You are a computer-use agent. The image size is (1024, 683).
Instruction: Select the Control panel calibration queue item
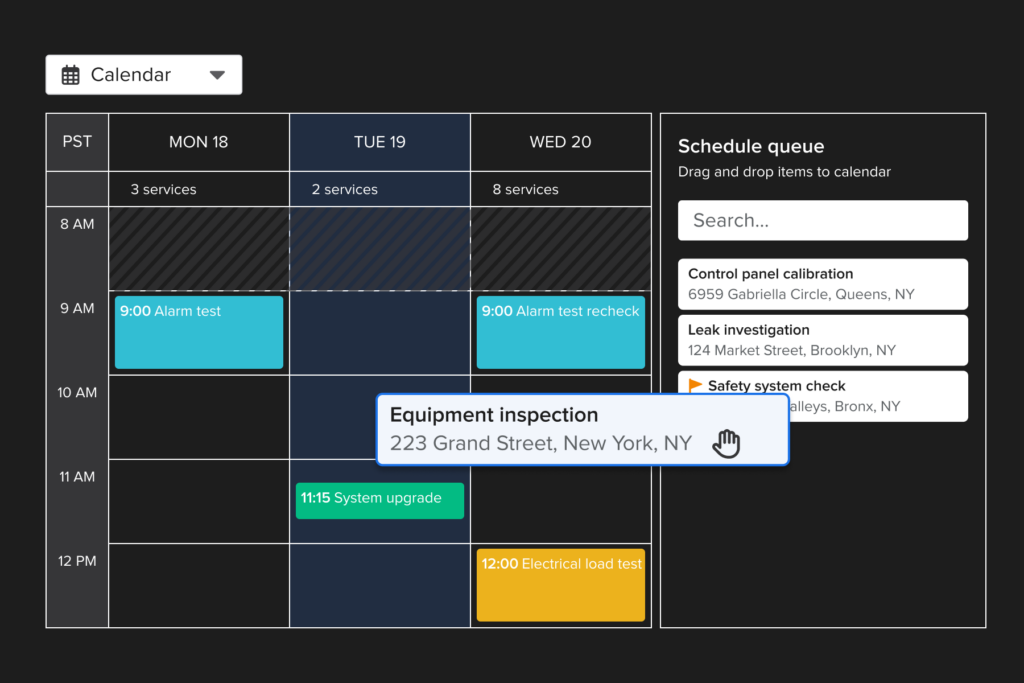click(x=822, y=284)
